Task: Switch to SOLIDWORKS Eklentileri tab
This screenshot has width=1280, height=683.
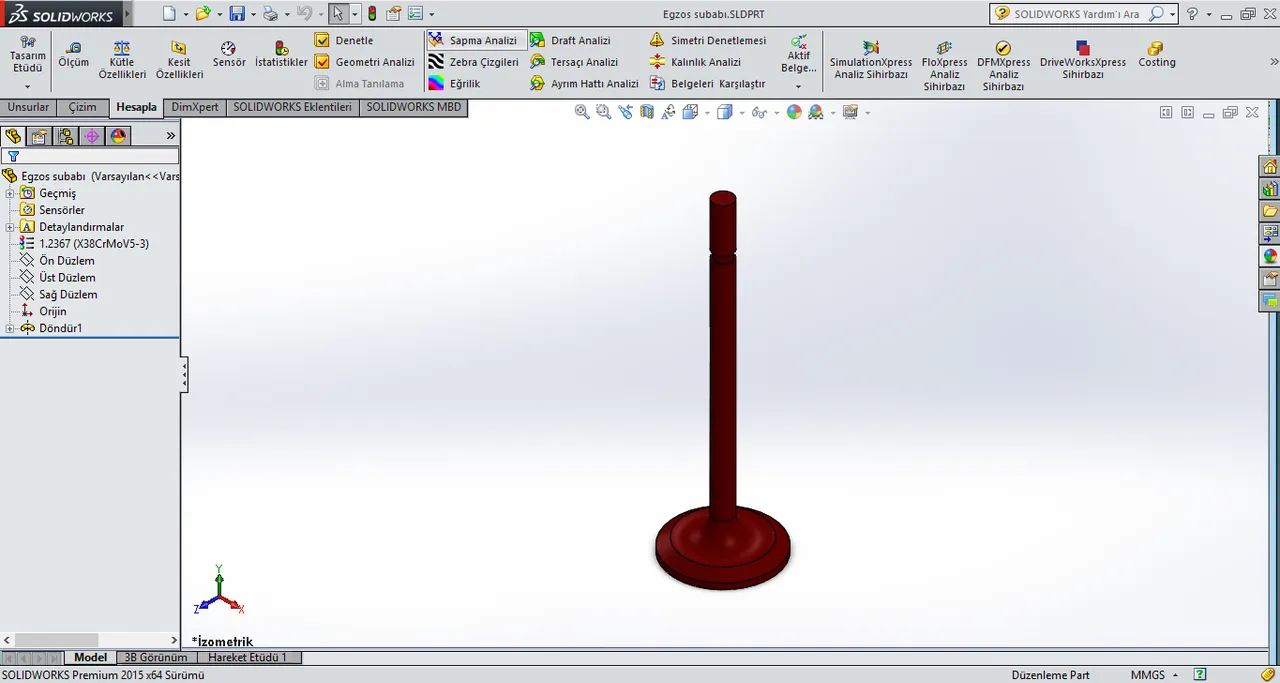Action: tap(292, 107)
